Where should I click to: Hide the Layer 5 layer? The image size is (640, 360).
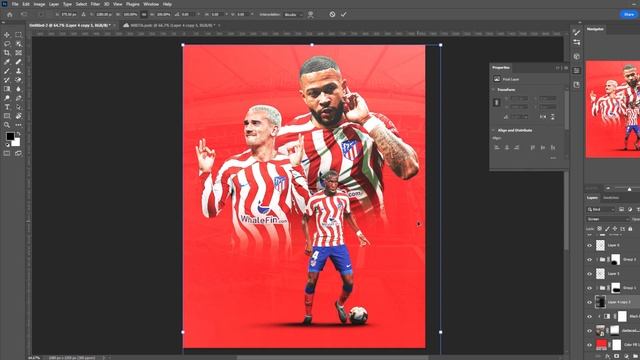point(589,274)
